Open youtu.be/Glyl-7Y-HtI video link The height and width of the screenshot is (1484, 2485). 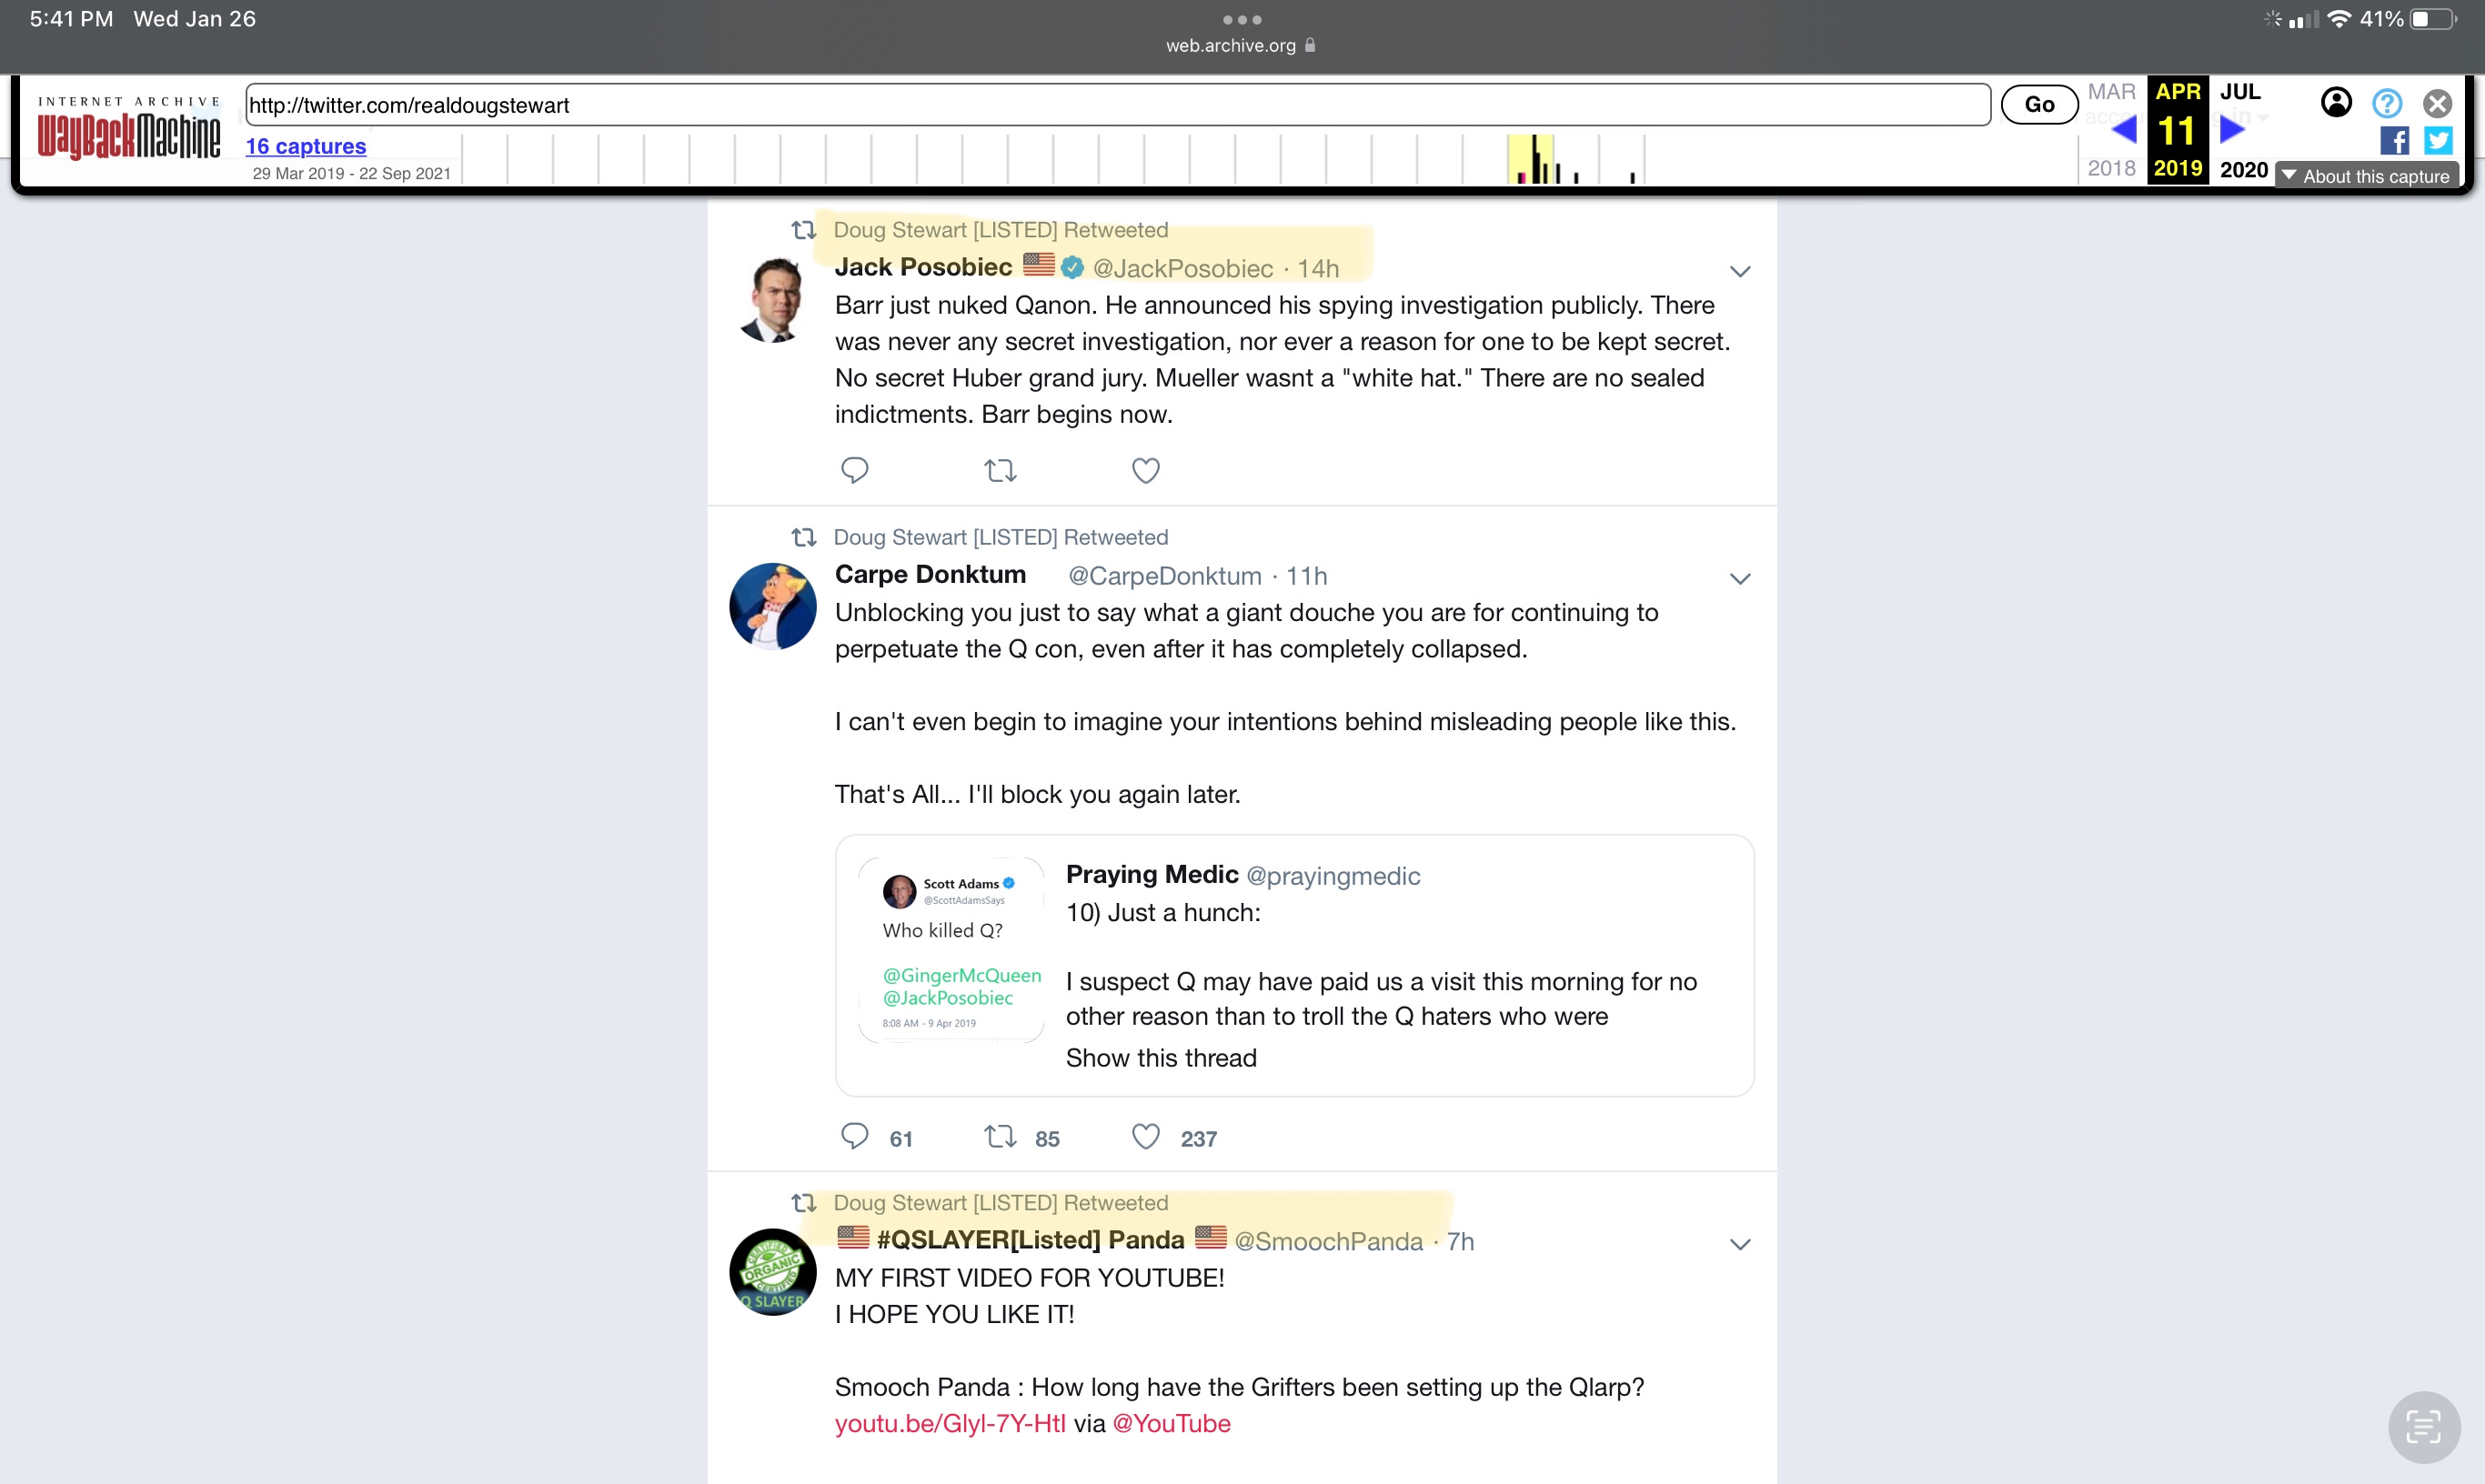950,1424
